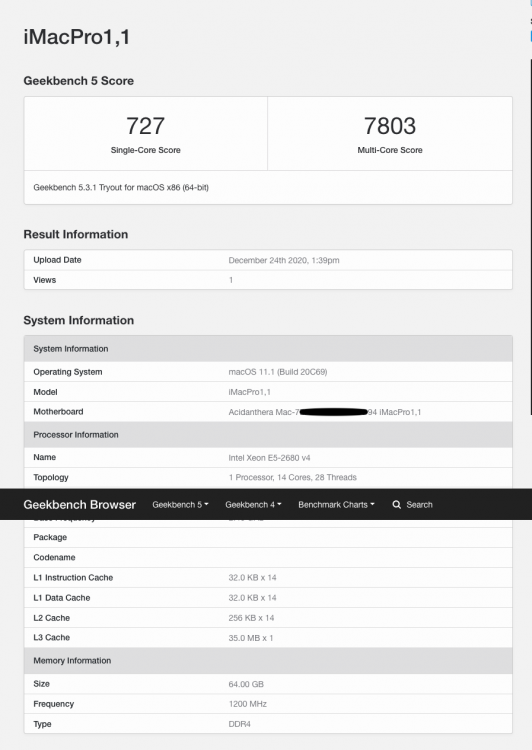Viewport: 532px width, 750px height.
Task: Select the L1 Instruction Cache value 32.0 KB x 14
Action: (x=252, y=577)
